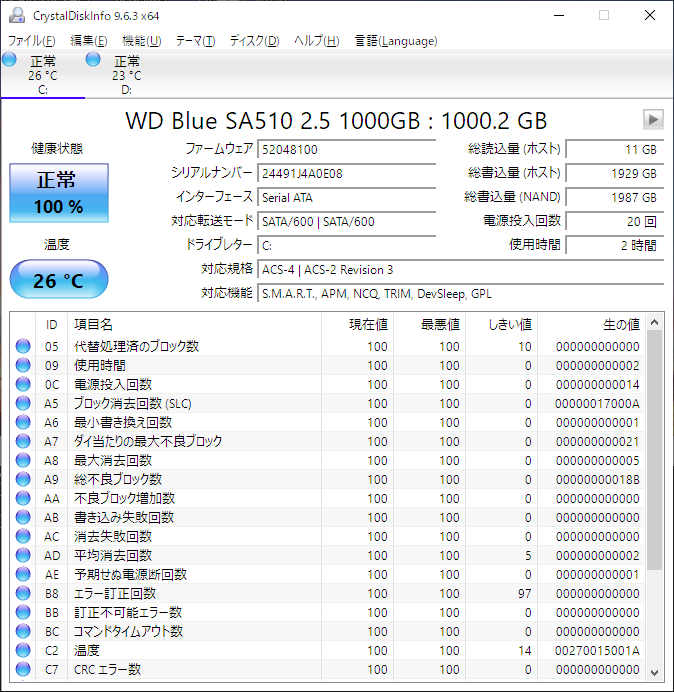Click the scroll down arrow of the attribute list
The height and width of the screenshot is (692, 674).
[655, 672]
